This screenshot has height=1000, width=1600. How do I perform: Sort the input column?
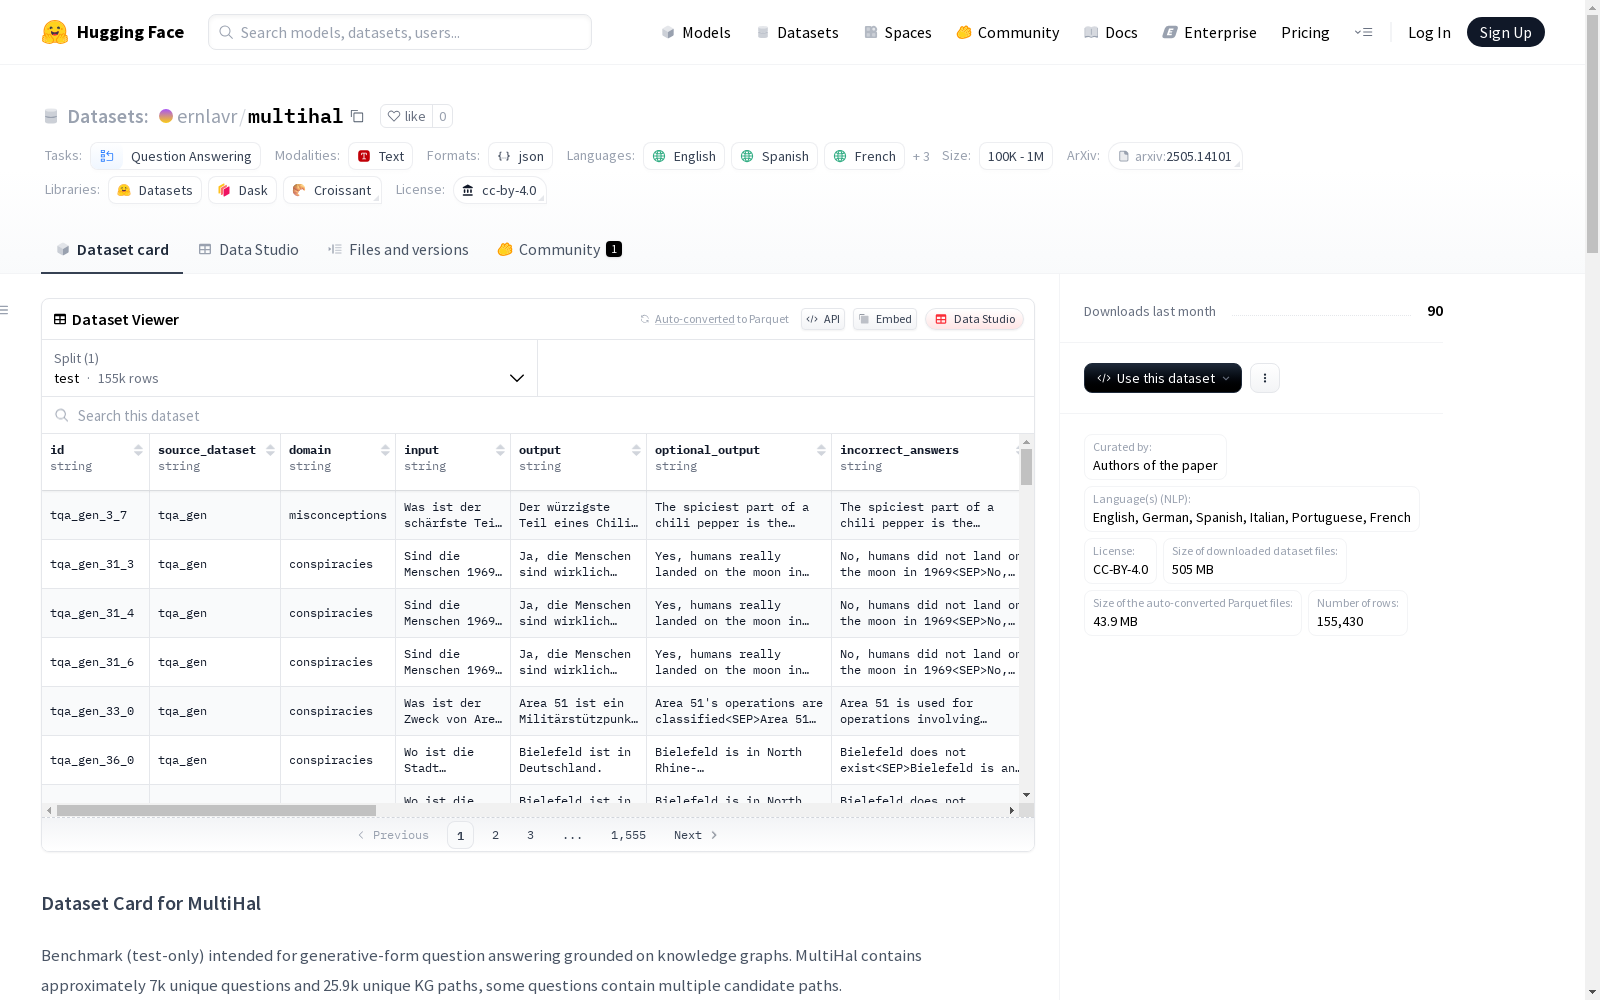pyautogui.click(x=500, y=450)
